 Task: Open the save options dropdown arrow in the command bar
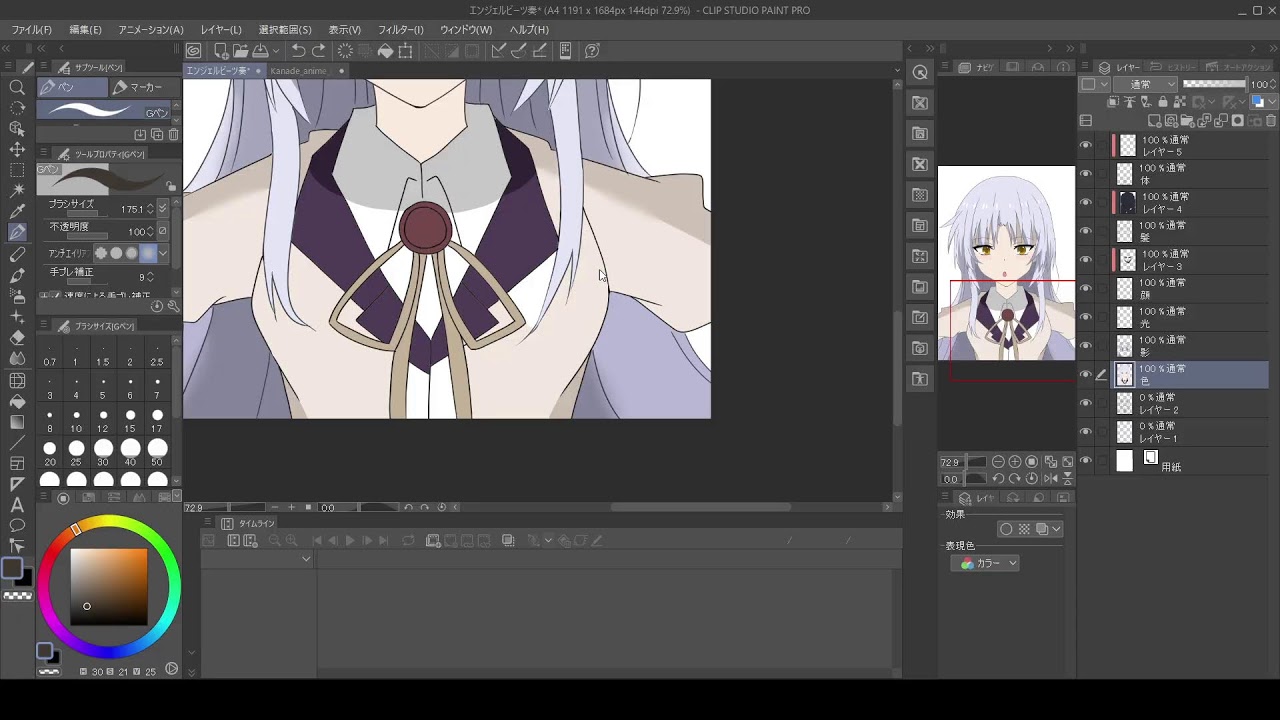click(274, 51)
